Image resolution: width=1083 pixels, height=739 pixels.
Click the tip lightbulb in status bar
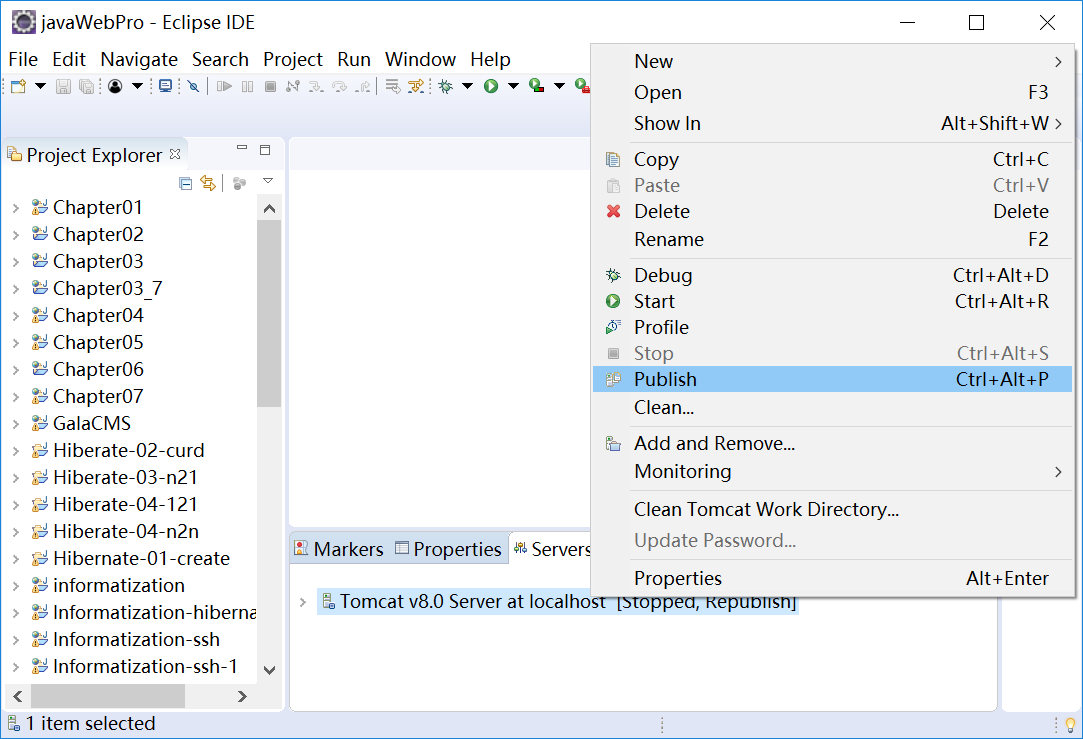pyautogui.click(x=1071, y=724)
